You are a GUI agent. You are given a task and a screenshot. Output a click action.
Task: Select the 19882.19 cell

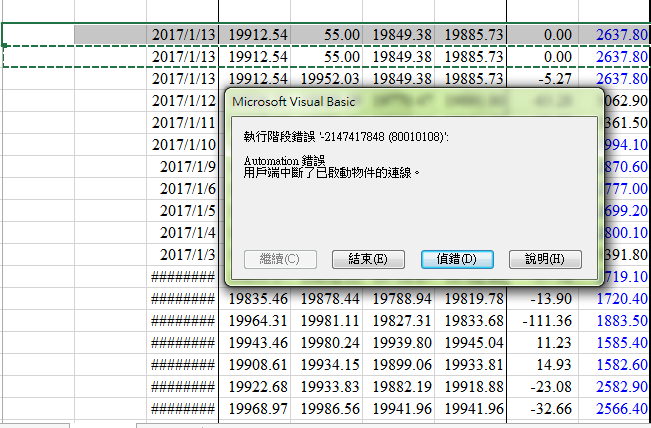coord(399,386)
